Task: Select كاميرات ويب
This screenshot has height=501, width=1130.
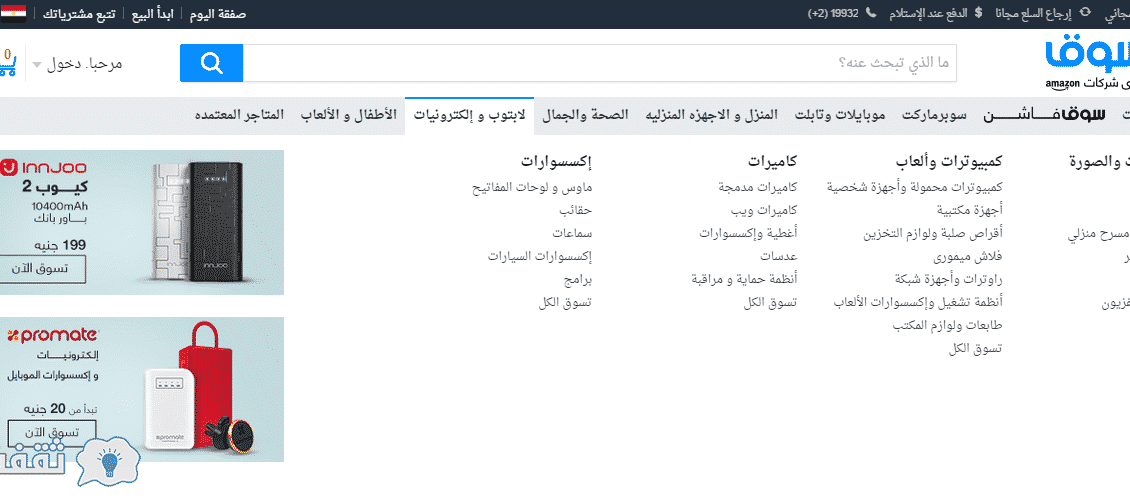Action: point(764,210)
